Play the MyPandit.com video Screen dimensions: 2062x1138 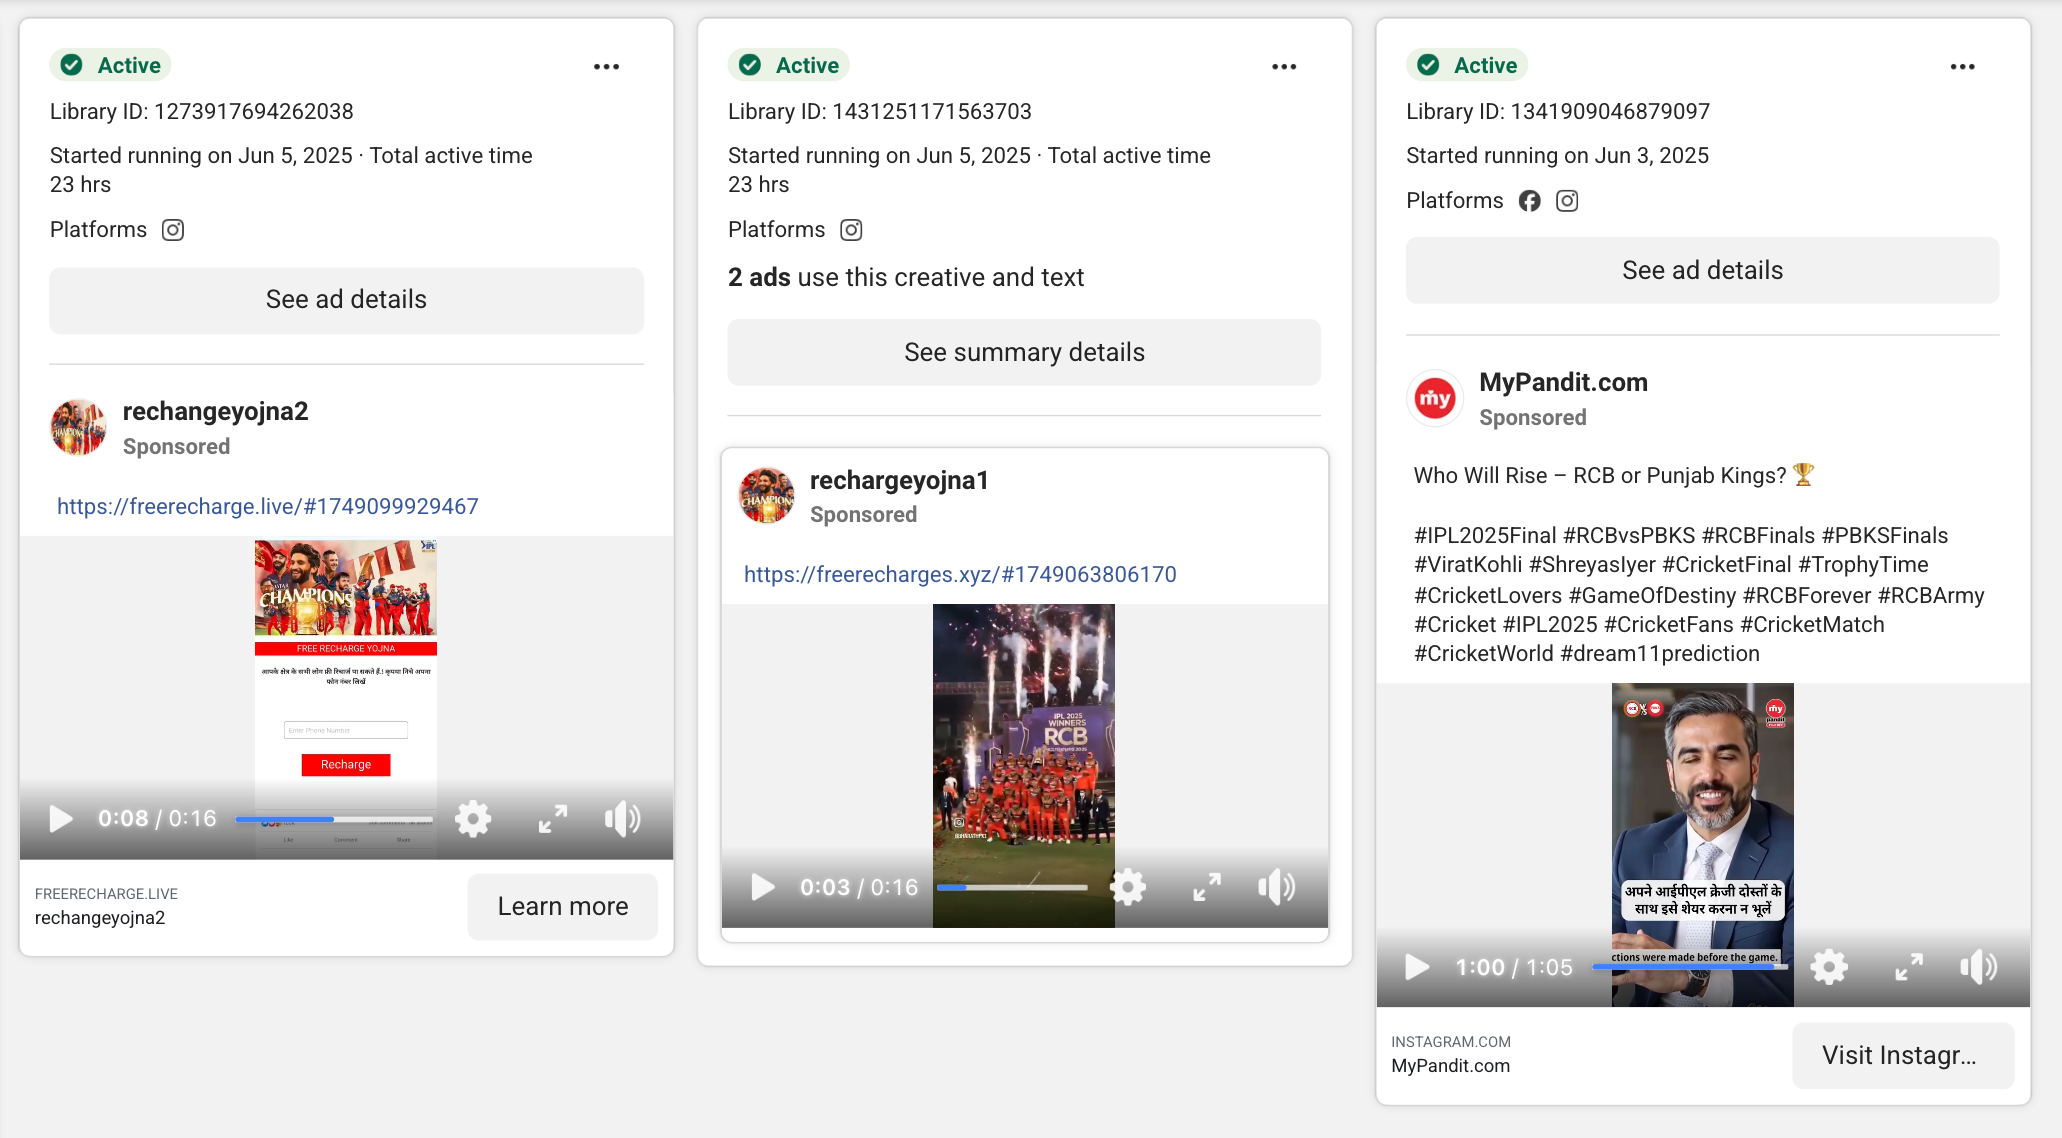tap(1417, 967)
